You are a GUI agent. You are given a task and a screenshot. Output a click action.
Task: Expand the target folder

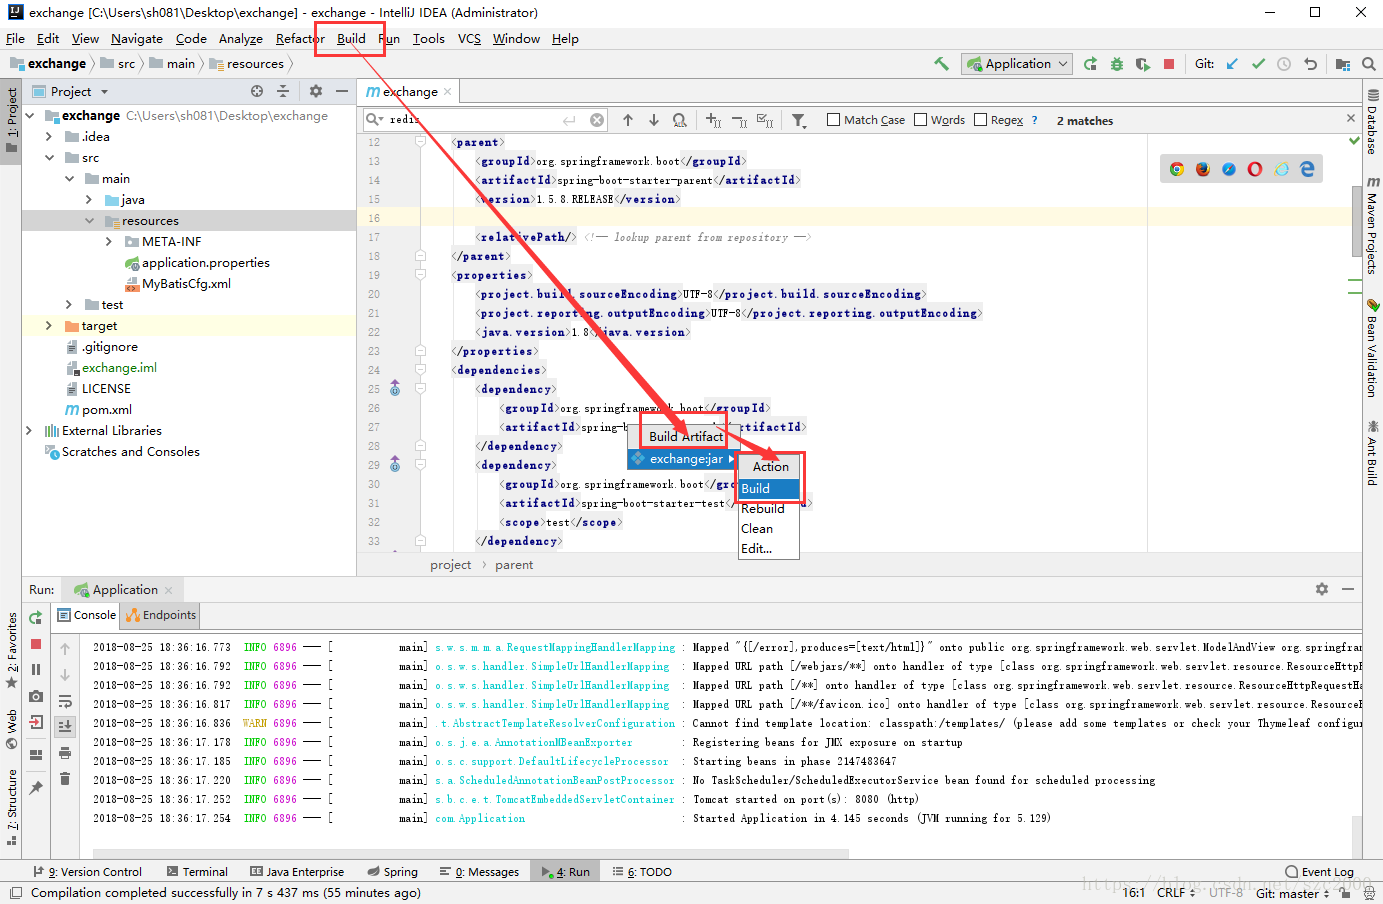click(x=49, y=326)
